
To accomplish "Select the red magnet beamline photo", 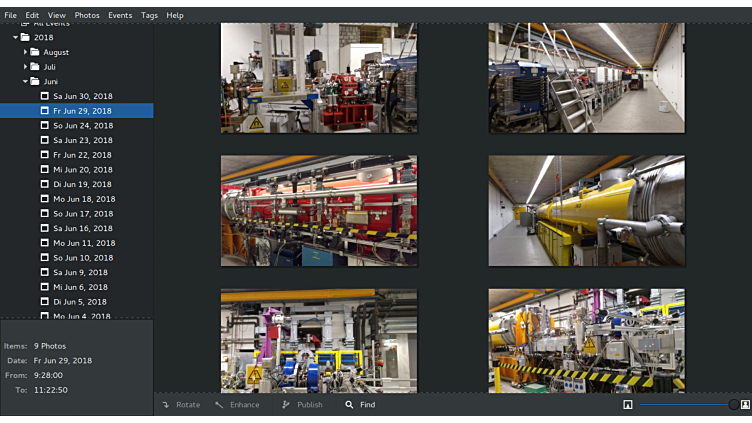I will coord(319,211).
